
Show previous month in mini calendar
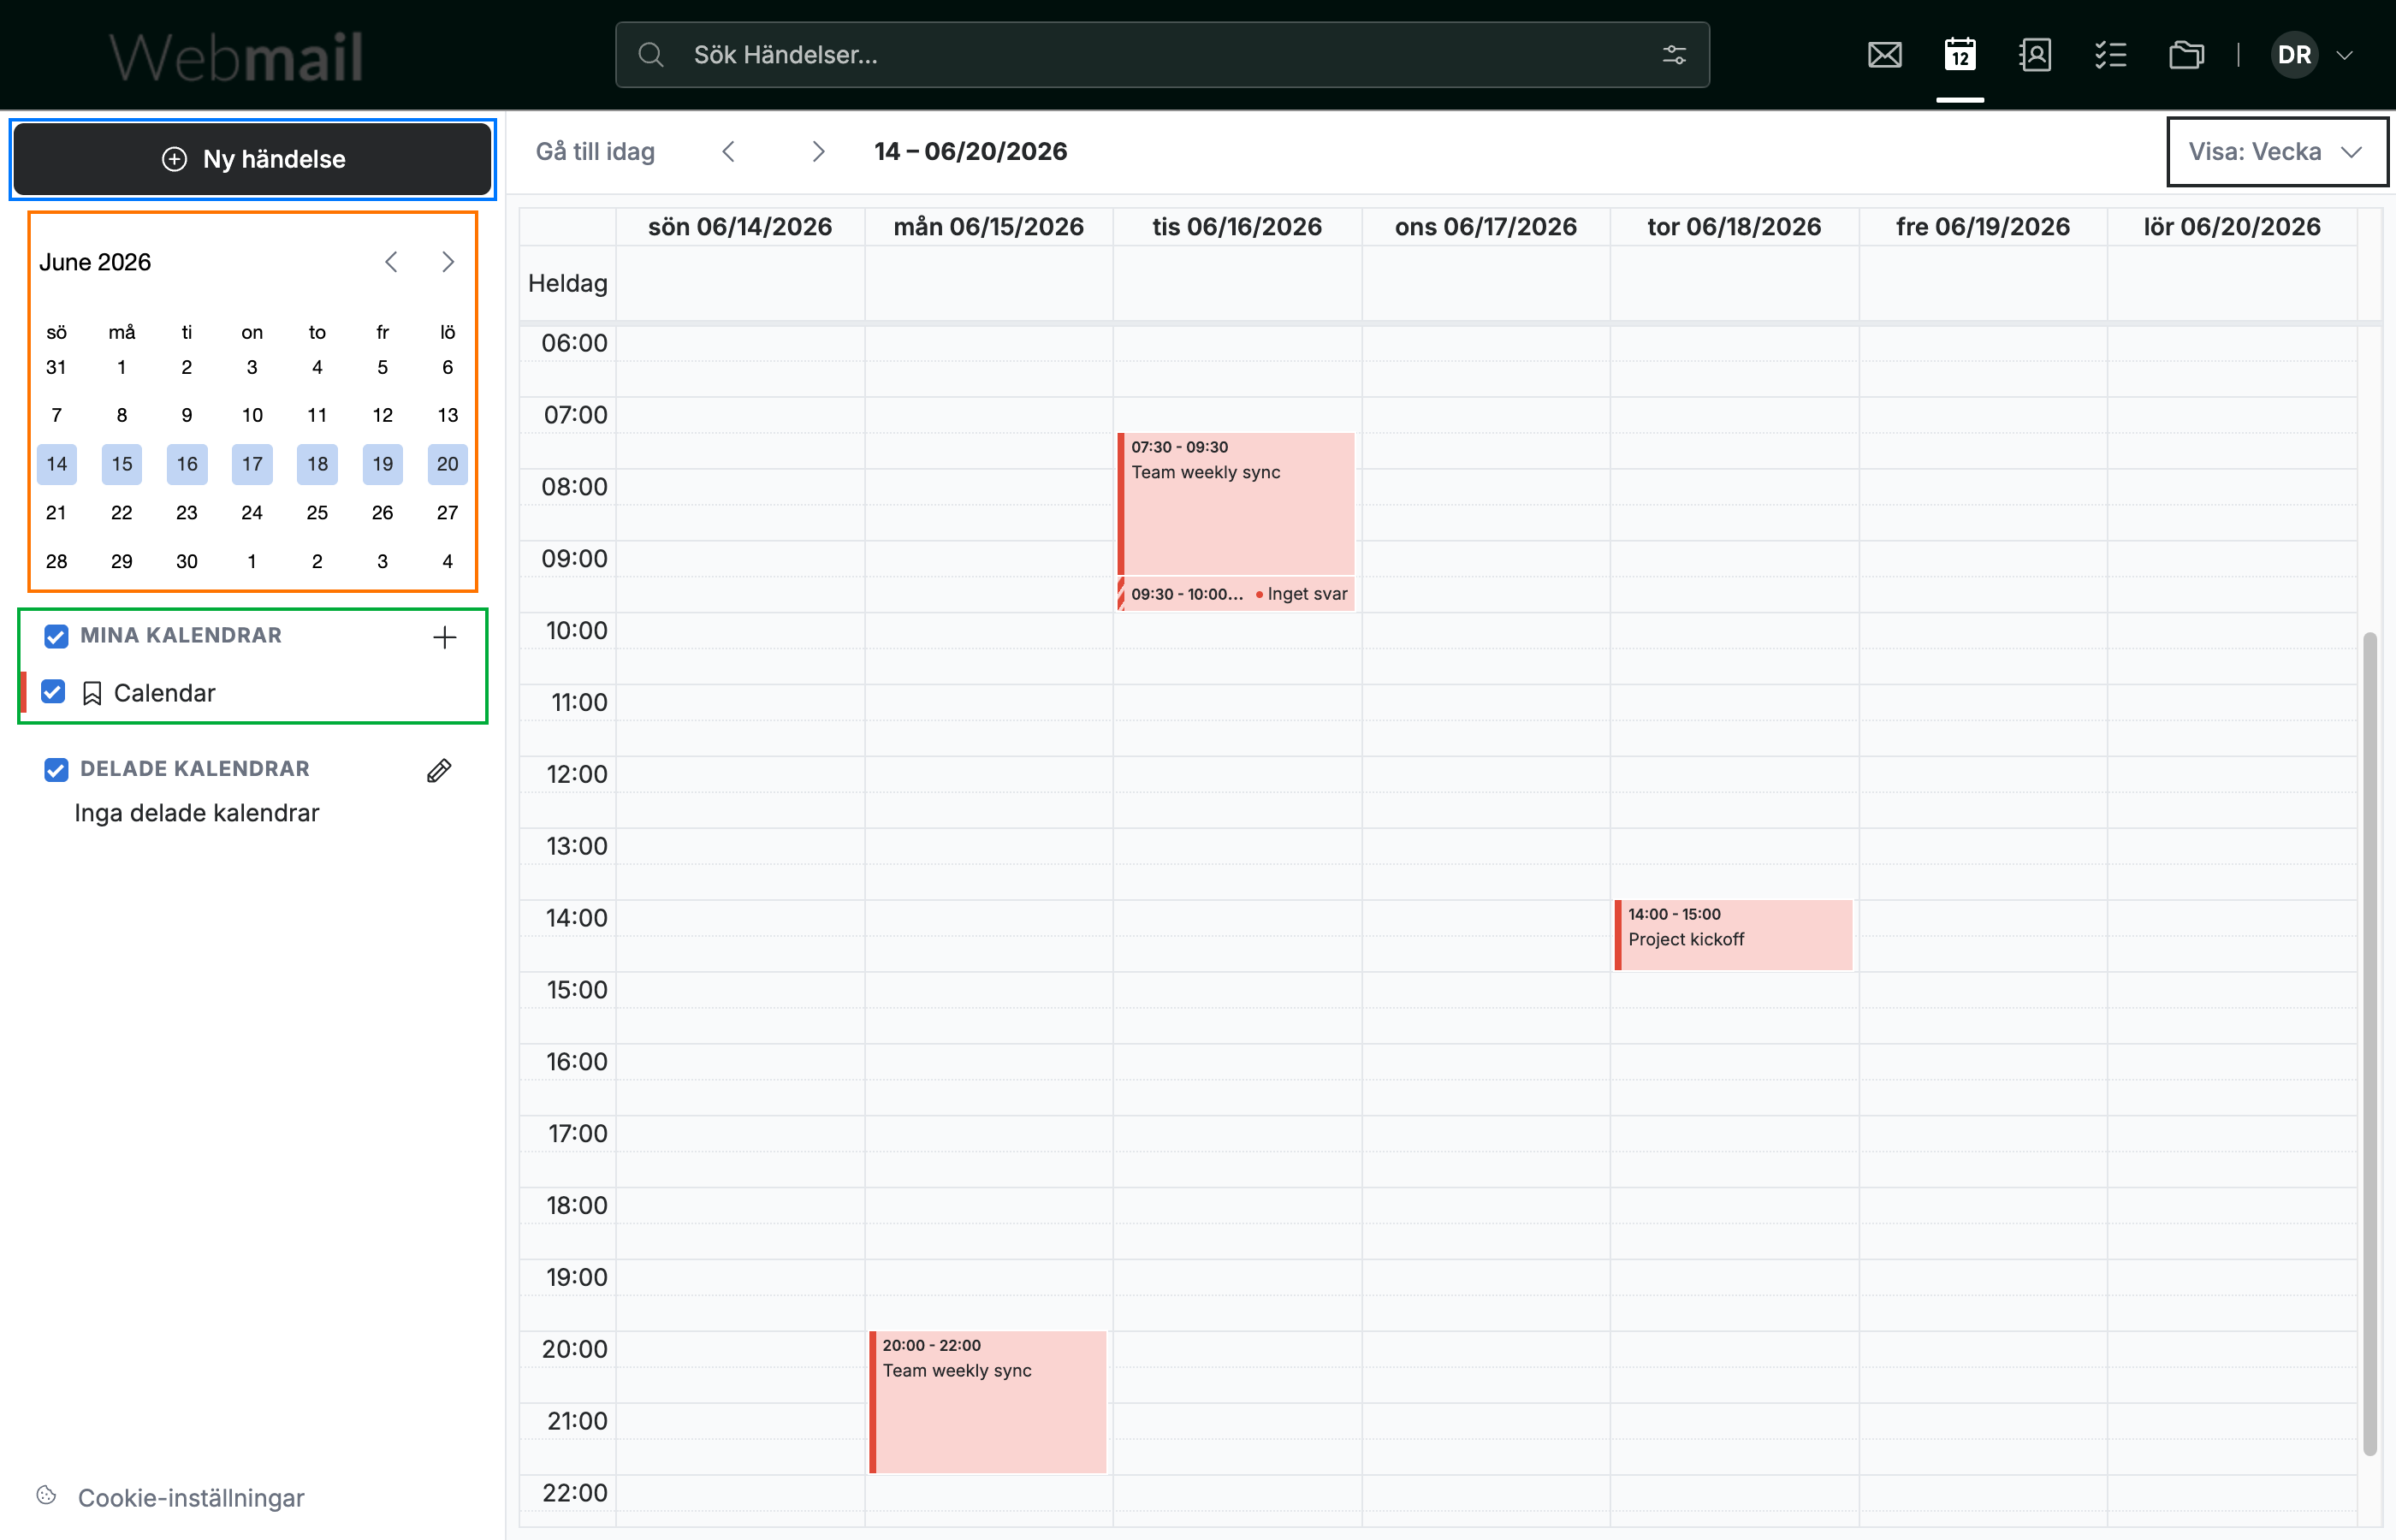391,262
